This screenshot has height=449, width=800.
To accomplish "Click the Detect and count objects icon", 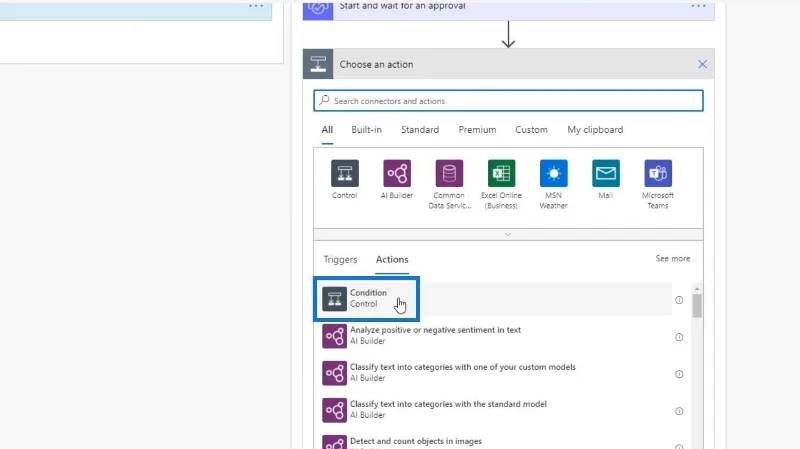I will pyautogui.click(x=334, y=442).
